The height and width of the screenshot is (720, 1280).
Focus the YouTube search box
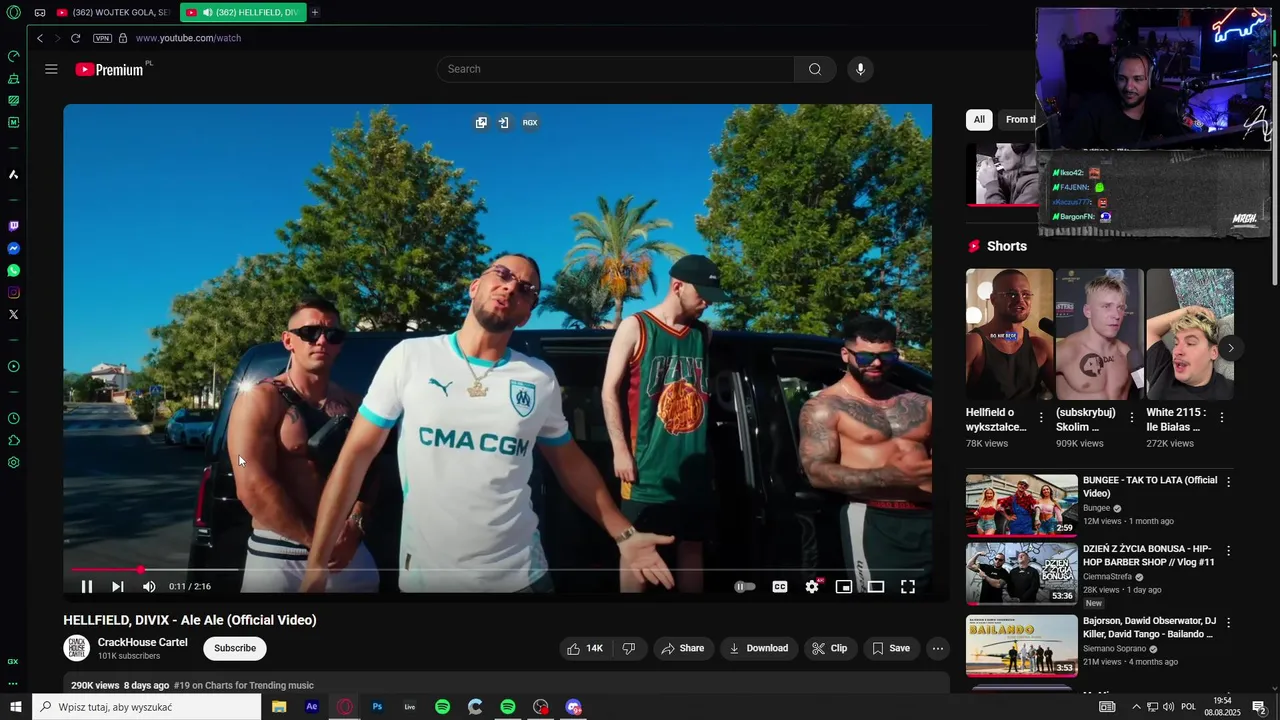tap(616, 69)
